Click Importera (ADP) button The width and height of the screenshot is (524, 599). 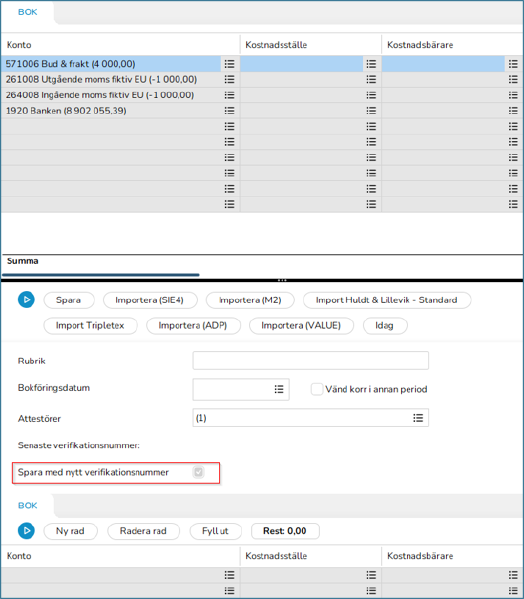click(193, 325)
